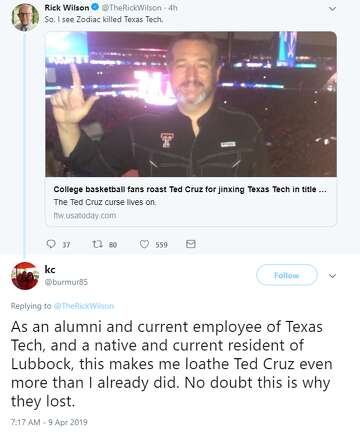Click the 559 likes count
360x435 pixels.
tap(161, 245)
